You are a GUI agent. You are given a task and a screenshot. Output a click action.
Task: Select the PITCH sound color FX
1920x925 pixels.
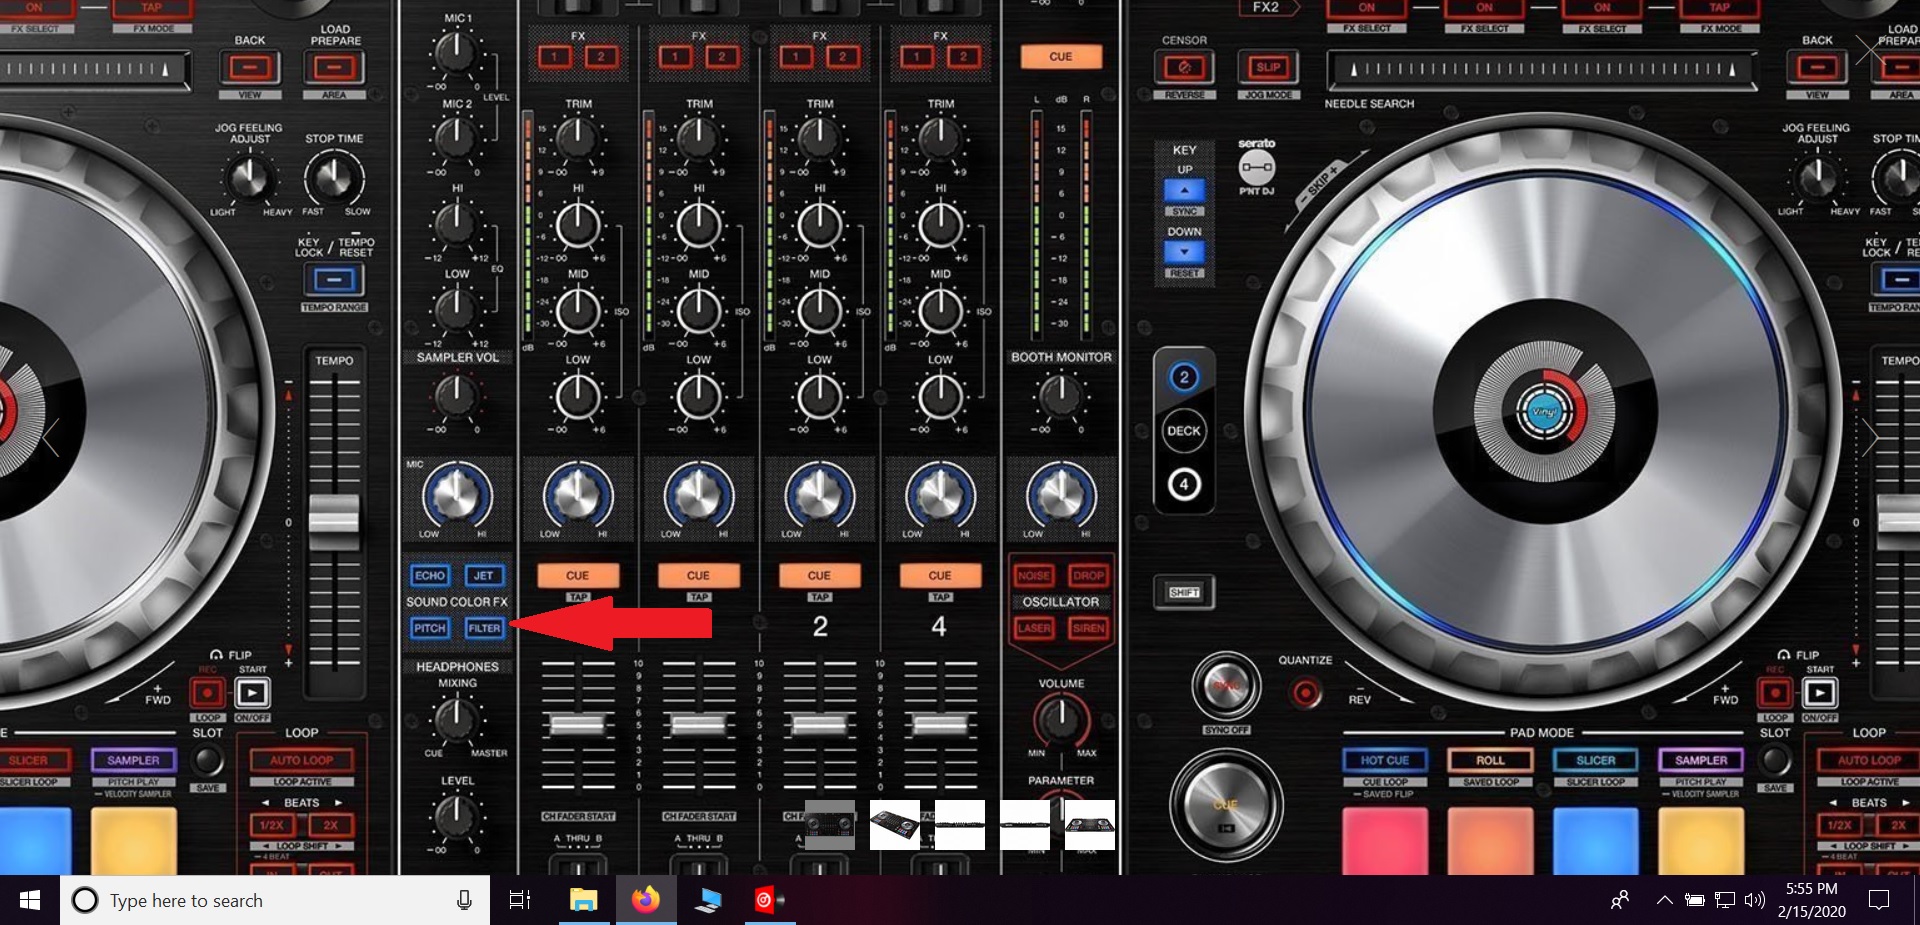point(430,628)
